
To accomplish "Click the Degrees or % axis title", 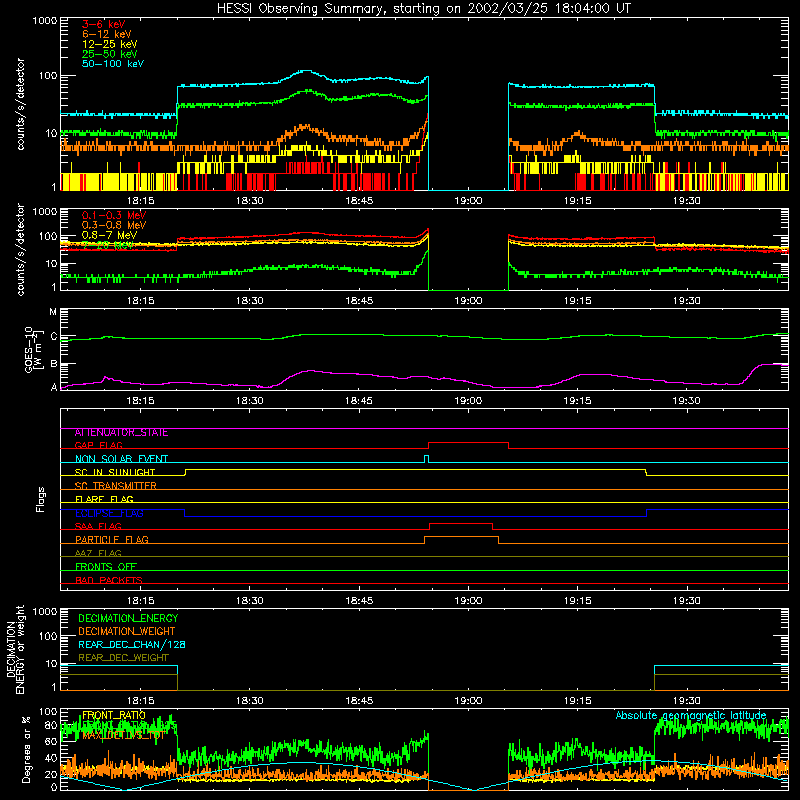I will coord(26,750).
